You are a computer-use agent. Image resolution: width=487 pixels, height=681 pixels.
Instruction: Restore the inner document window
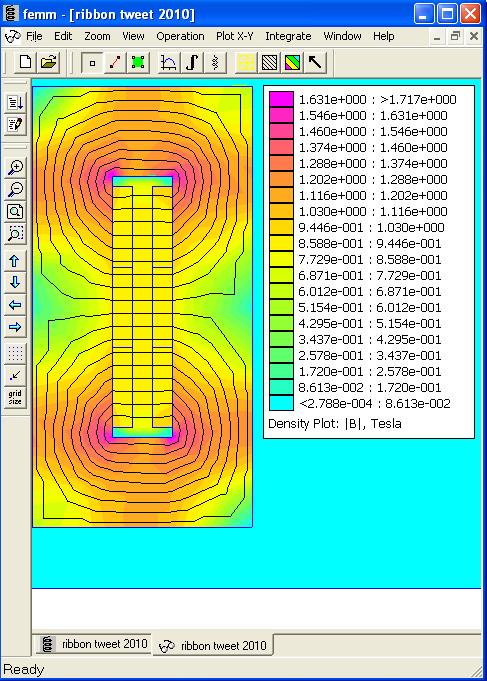coord(455,36)
